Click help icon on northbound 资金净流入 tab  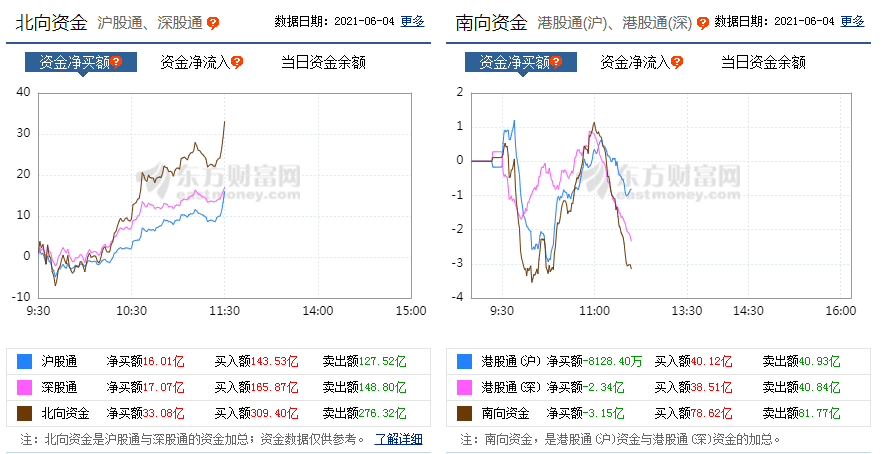pos(237,62)
